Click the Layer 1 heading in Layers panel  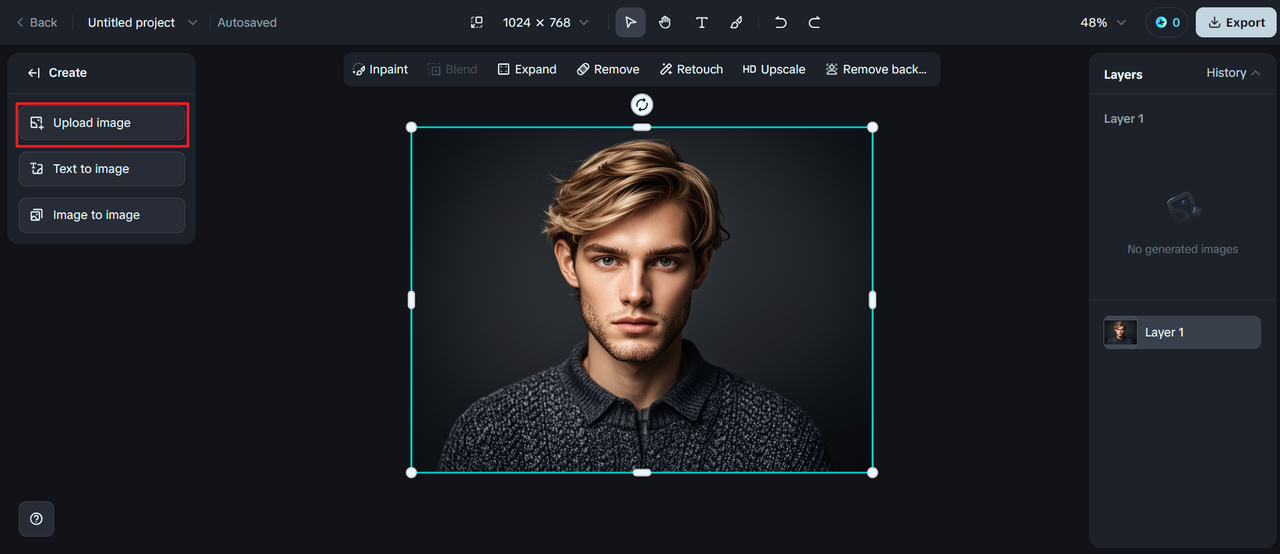[1124, 118]
